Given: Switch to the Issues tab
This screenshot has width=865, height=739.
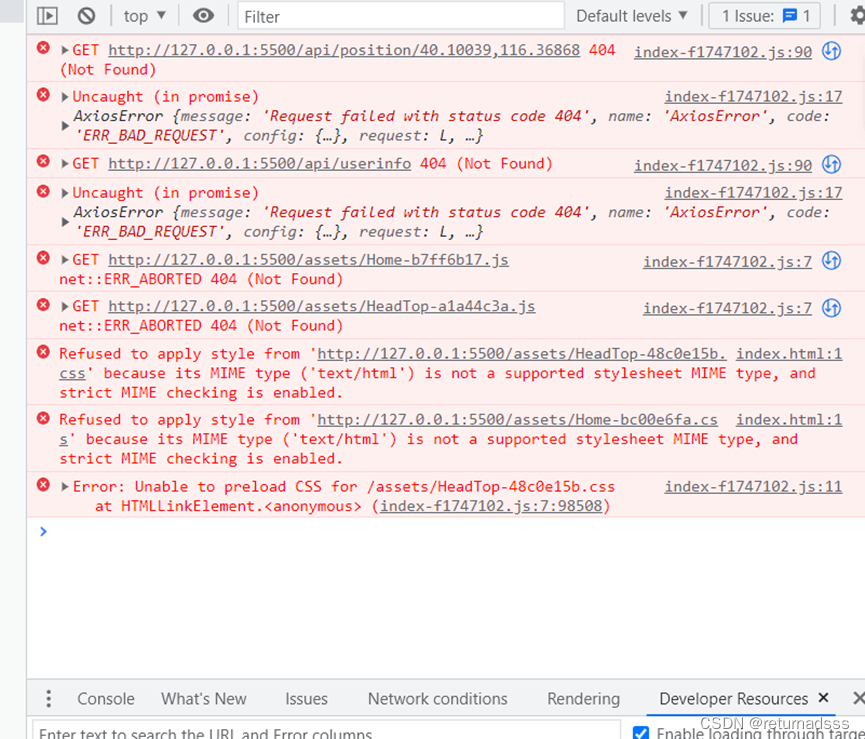Looking at the screenshot, I should coord(306,698).
